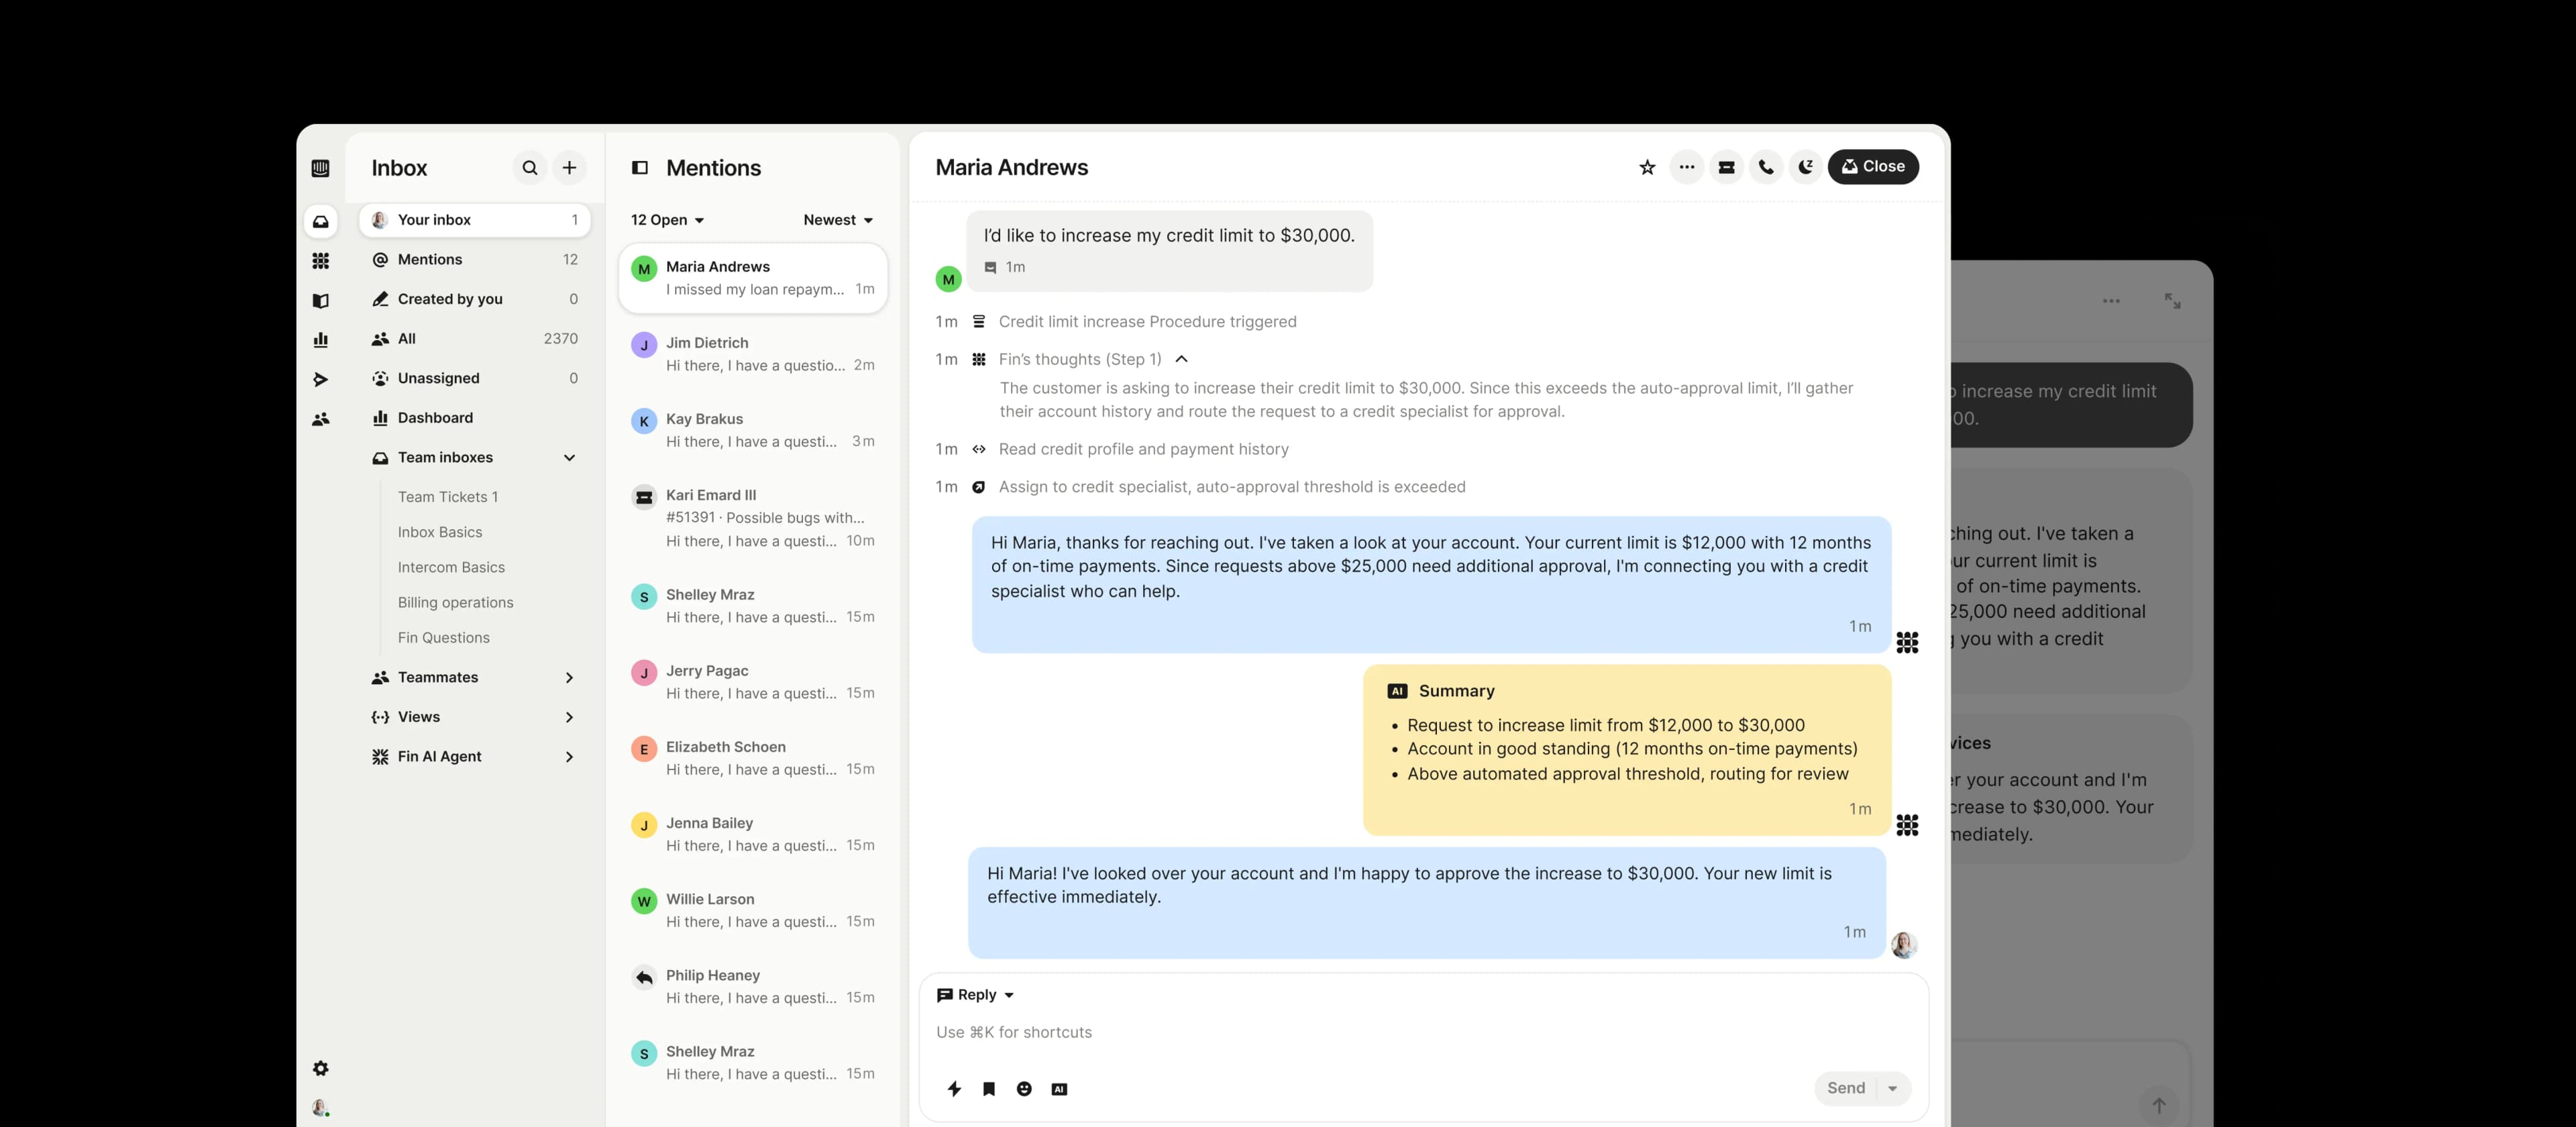
Task: Click Read credit profile and payment history step
Action: point(1143,450)
